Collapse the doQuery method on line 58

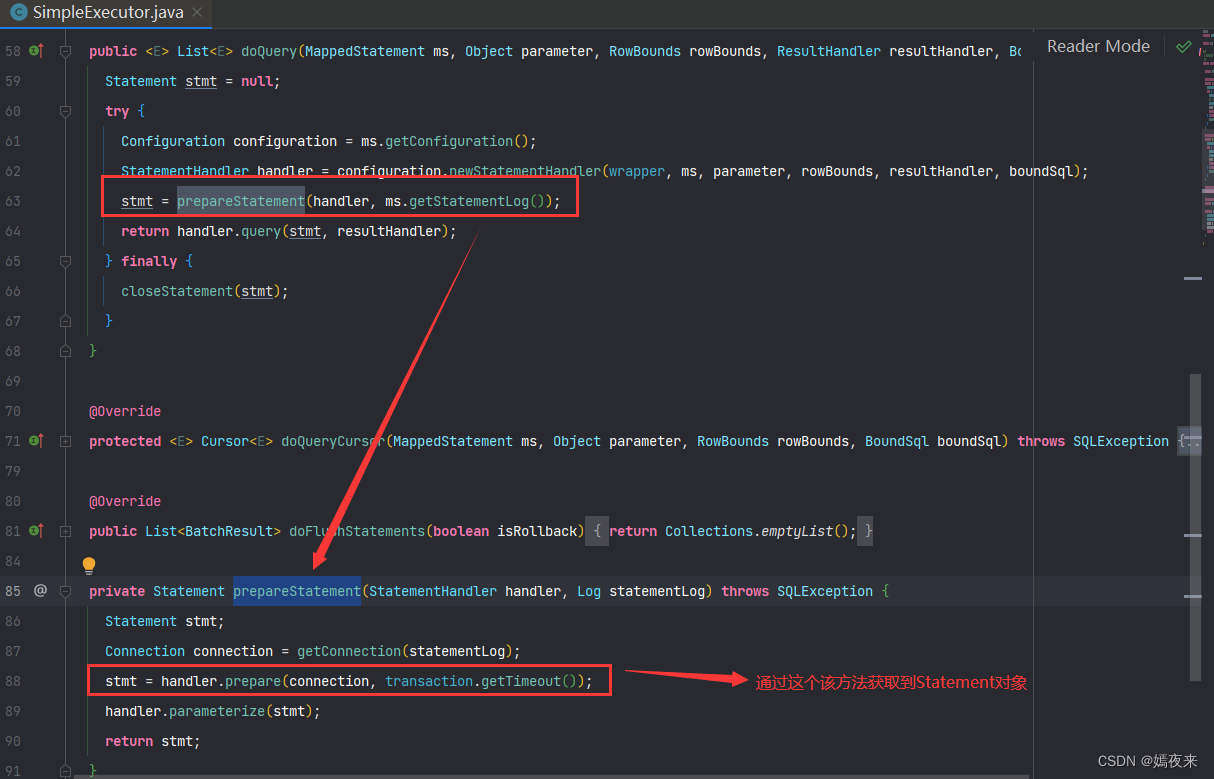pos(65,51)
